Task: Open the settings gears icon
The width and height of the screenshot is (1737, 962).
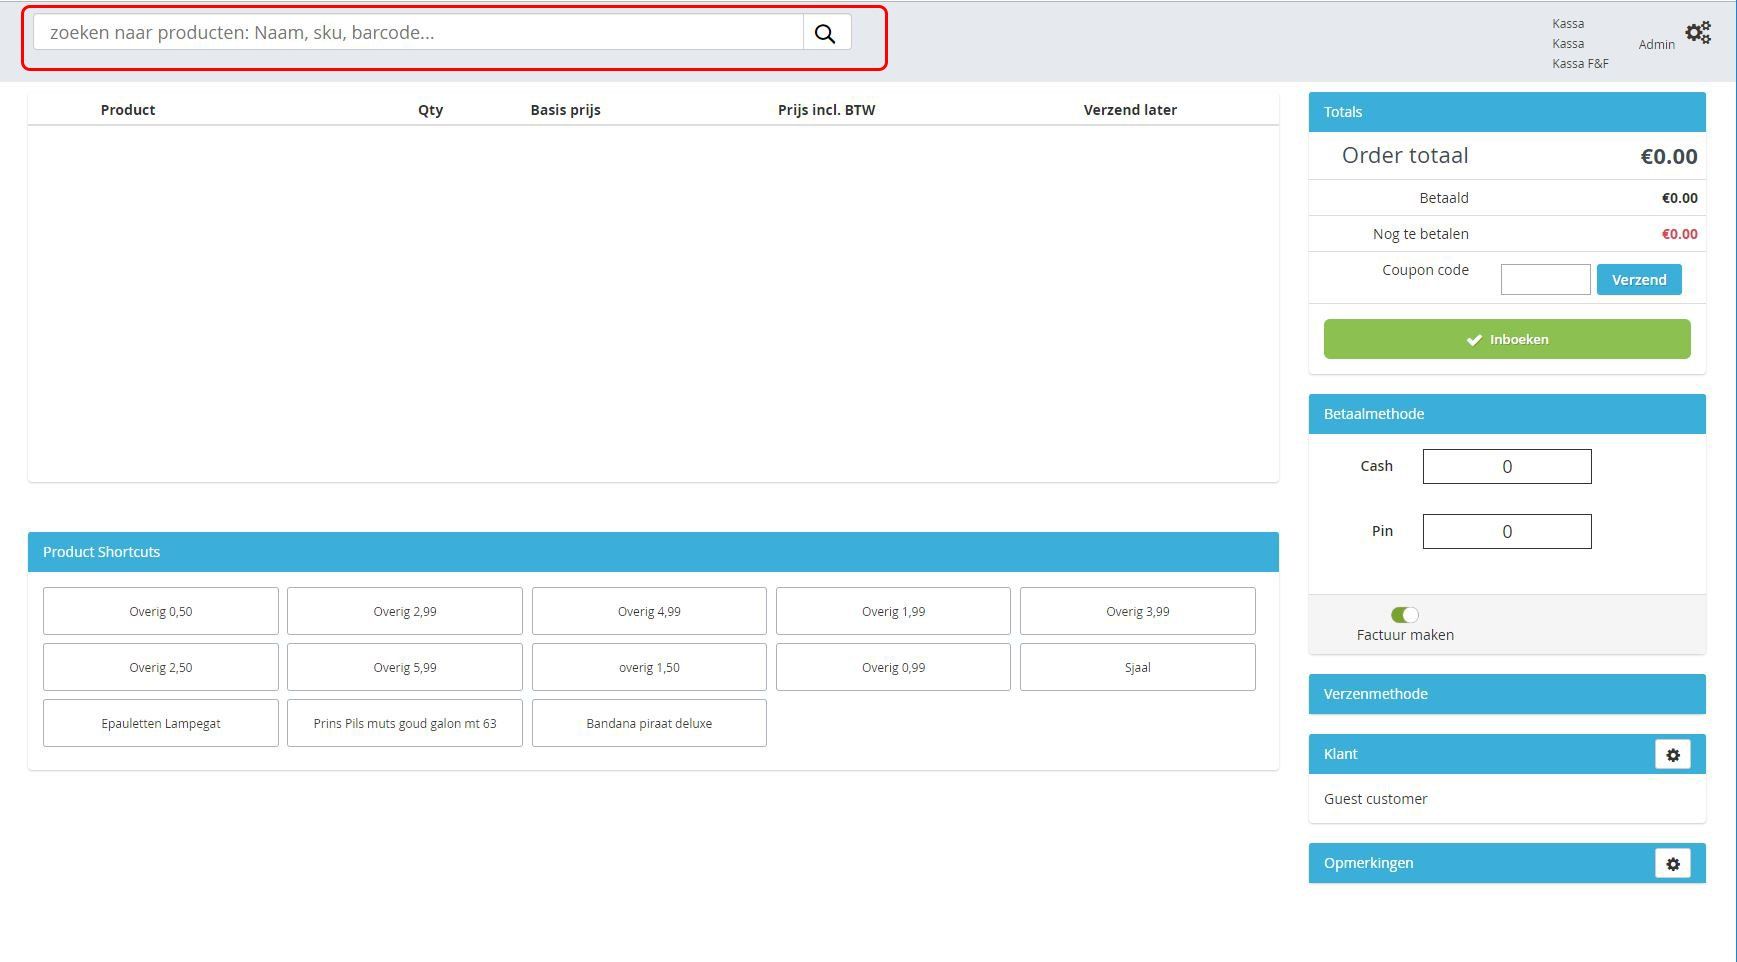Action: pos(1698,33)
